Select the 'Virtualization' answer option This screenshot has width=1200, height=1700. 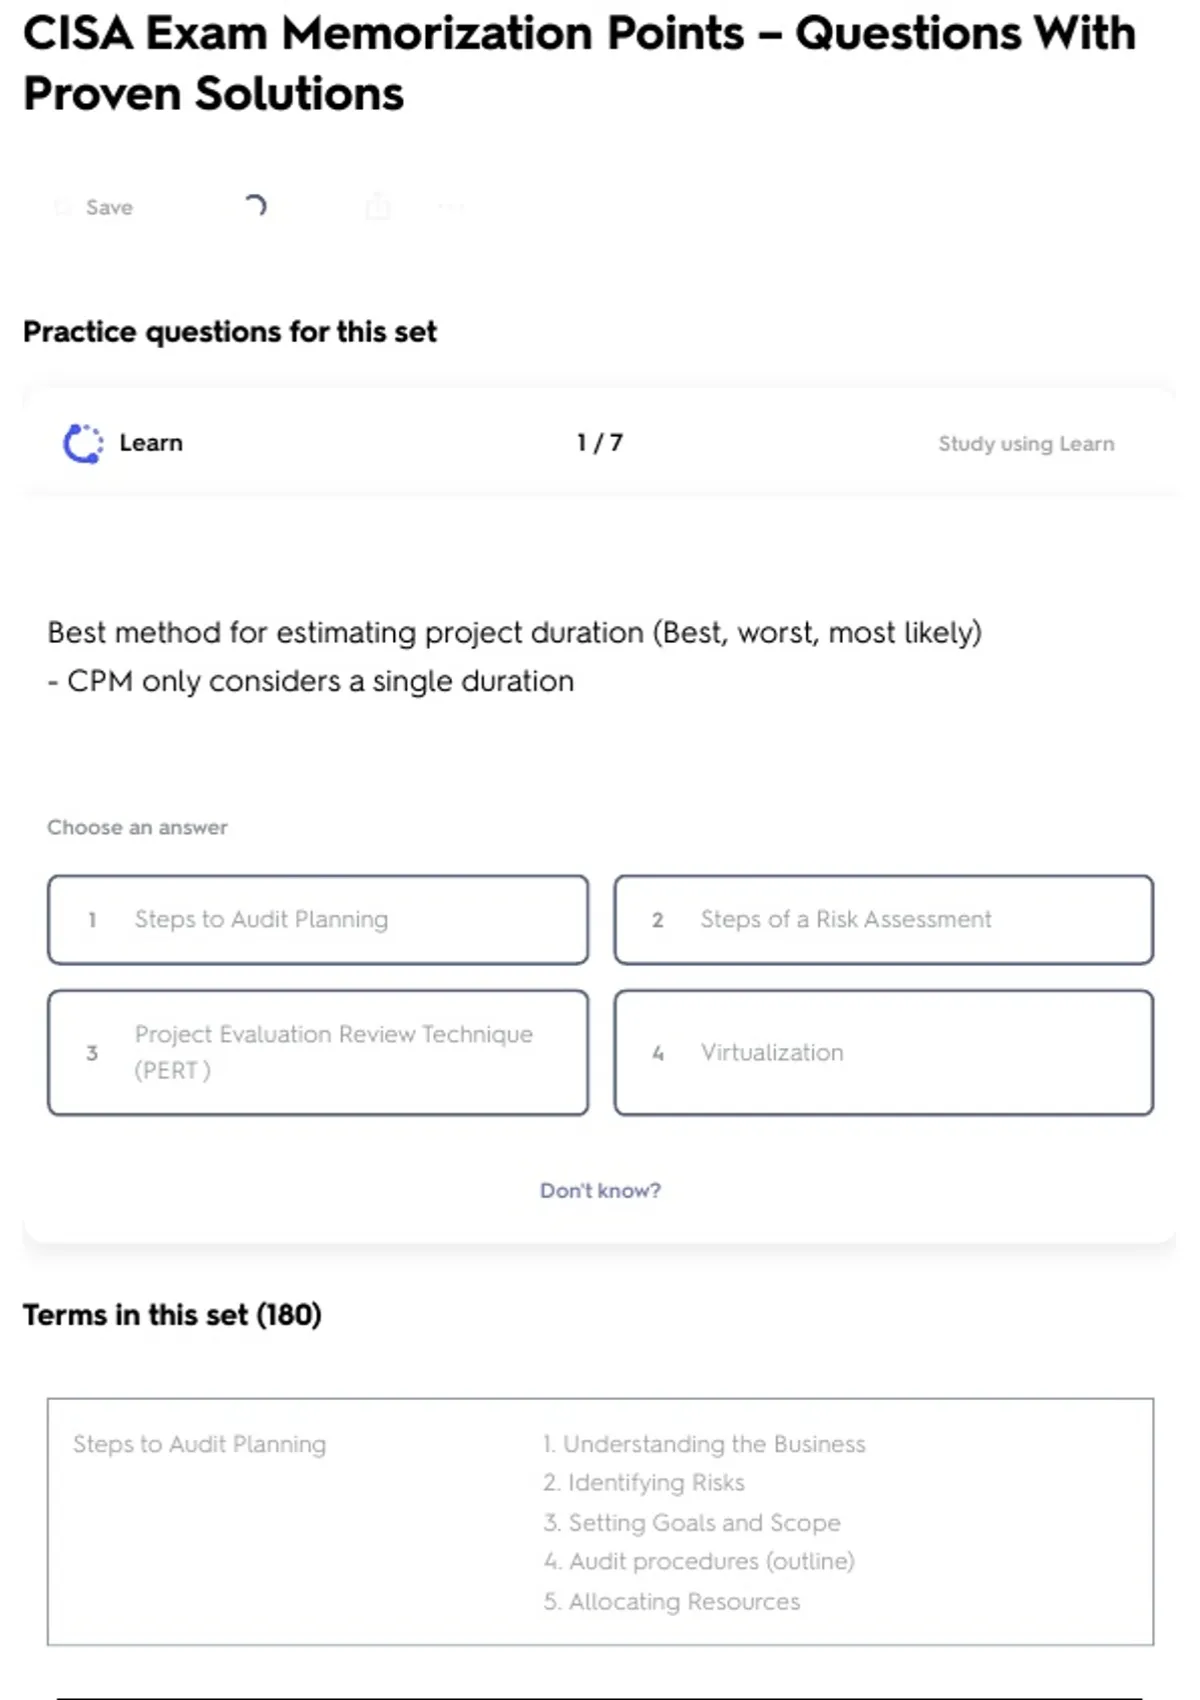pos(884,1052)
